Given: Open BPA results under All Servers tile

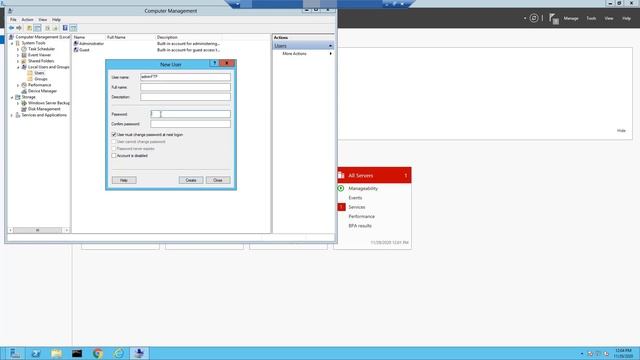Looking at the screenshot, I should pos(360,226).
